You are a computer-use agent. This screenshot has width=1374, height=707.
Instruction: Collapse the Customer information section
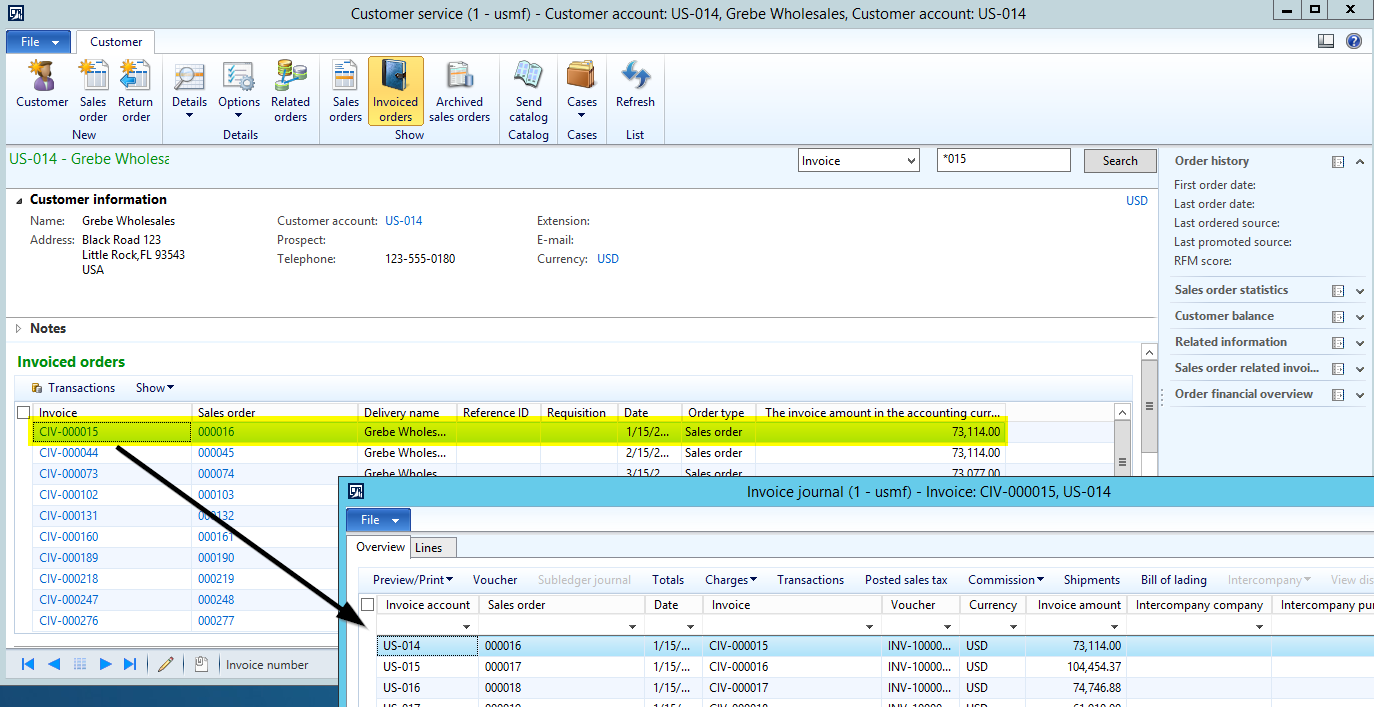21,200
